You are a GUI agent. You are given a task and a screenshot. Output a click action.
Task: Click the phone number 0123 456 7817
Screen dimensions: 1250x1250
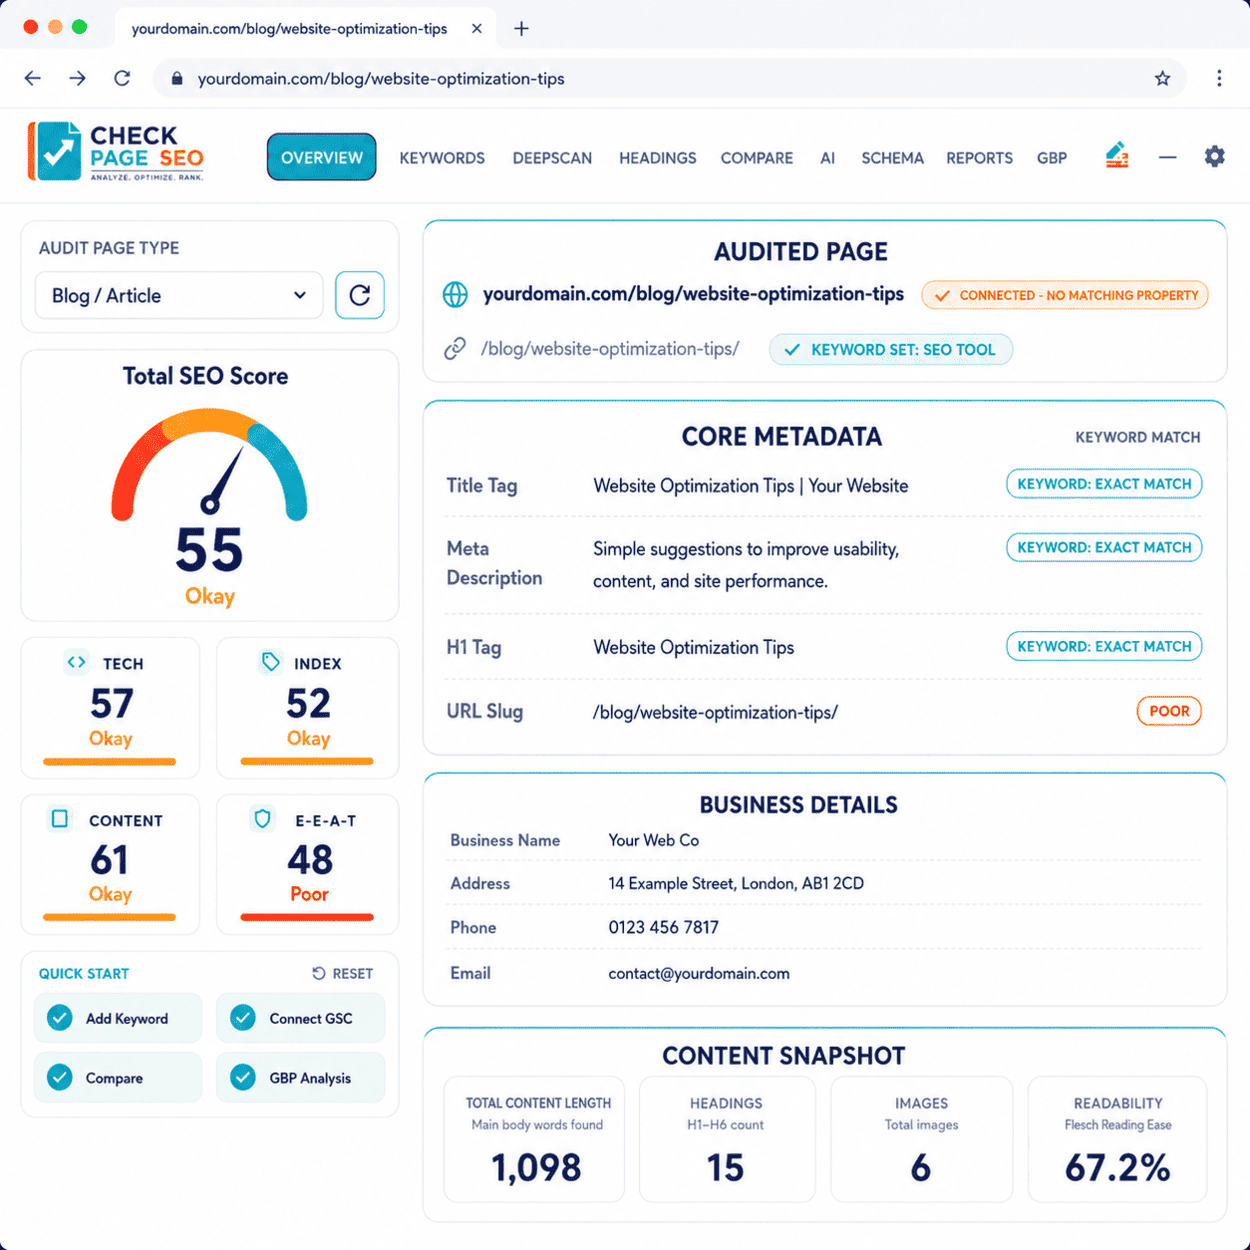663,927
